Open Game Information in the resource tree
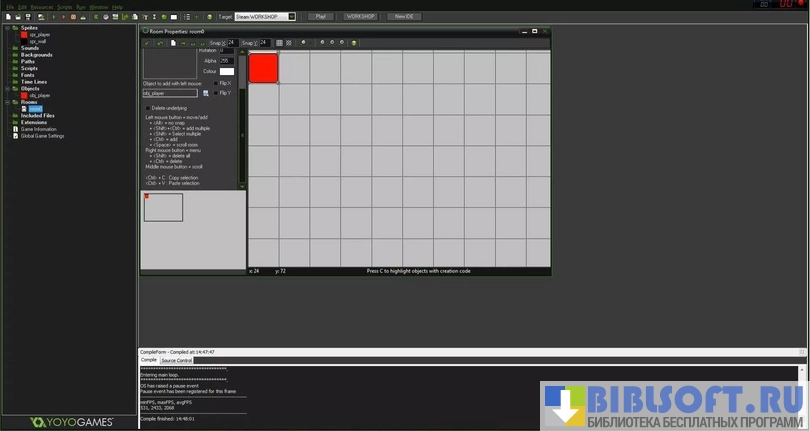The image size is (810, 431). [38, 129]
